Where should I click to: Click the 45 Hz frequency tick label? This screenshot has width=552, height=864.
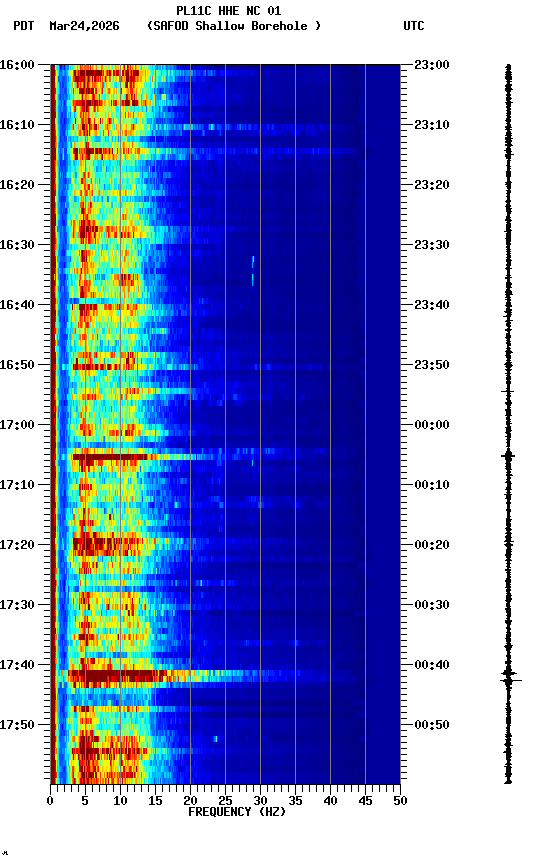pos(365,801)
